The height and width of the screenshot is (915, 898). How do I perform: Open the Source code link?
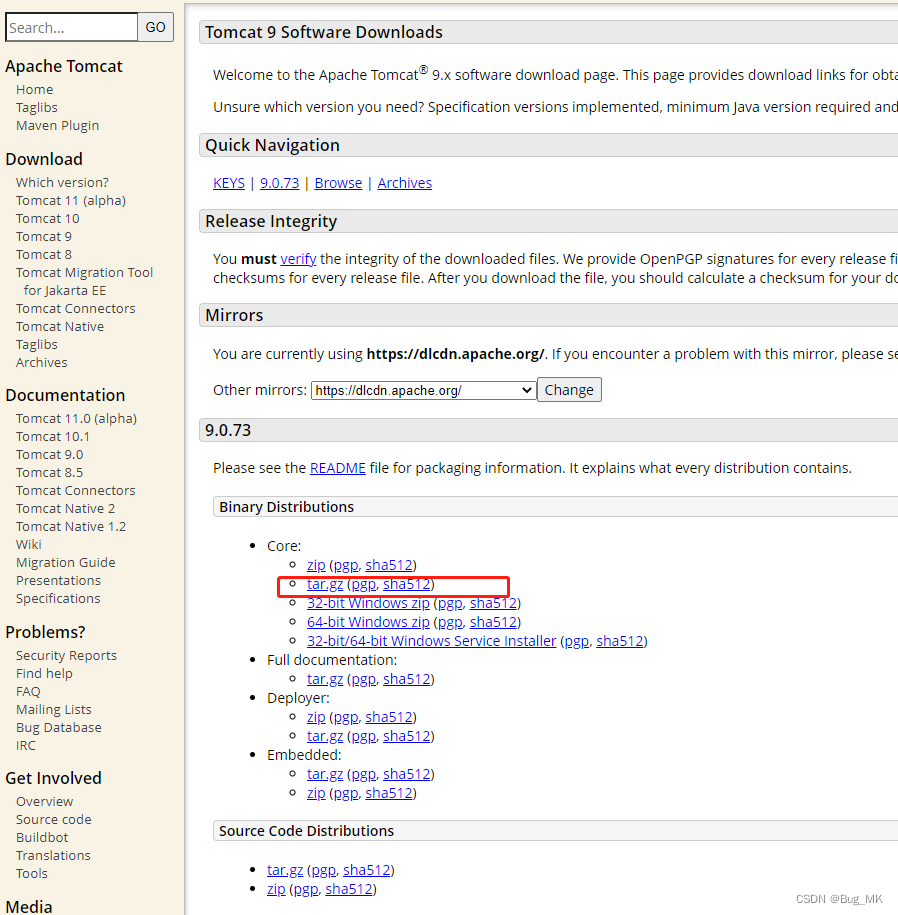(x=54, y=820)
